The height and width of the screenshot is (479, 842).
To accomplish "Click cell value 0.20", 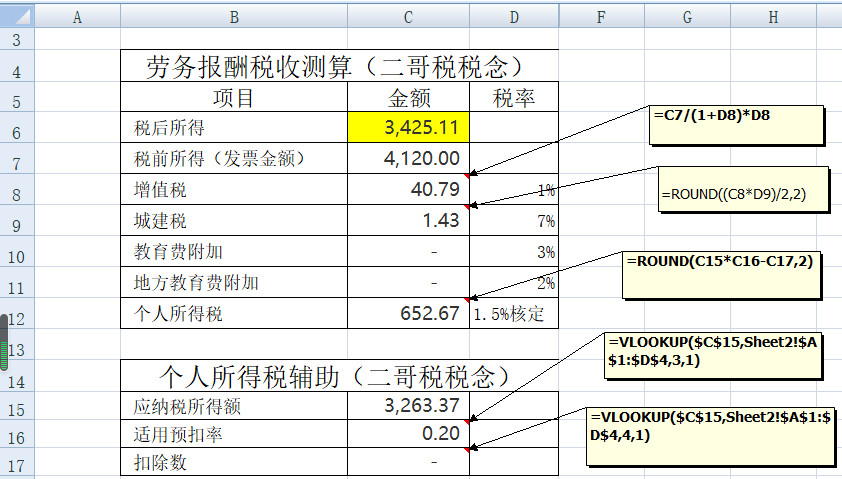I will point(409,434).
